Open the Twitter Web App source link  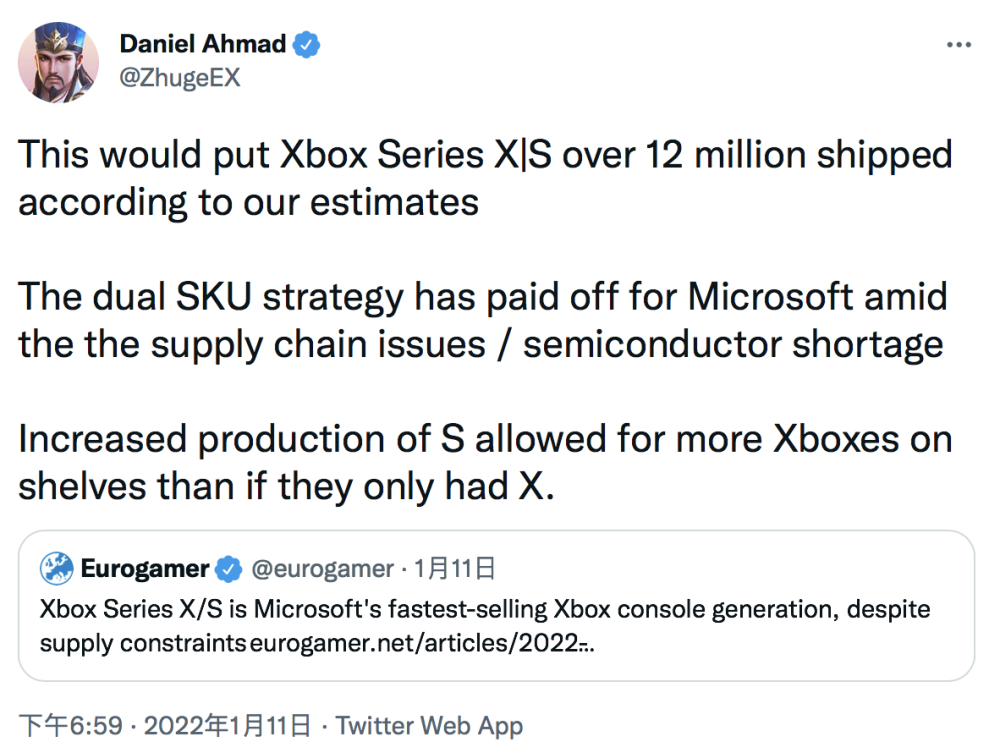tap(429, 725)
